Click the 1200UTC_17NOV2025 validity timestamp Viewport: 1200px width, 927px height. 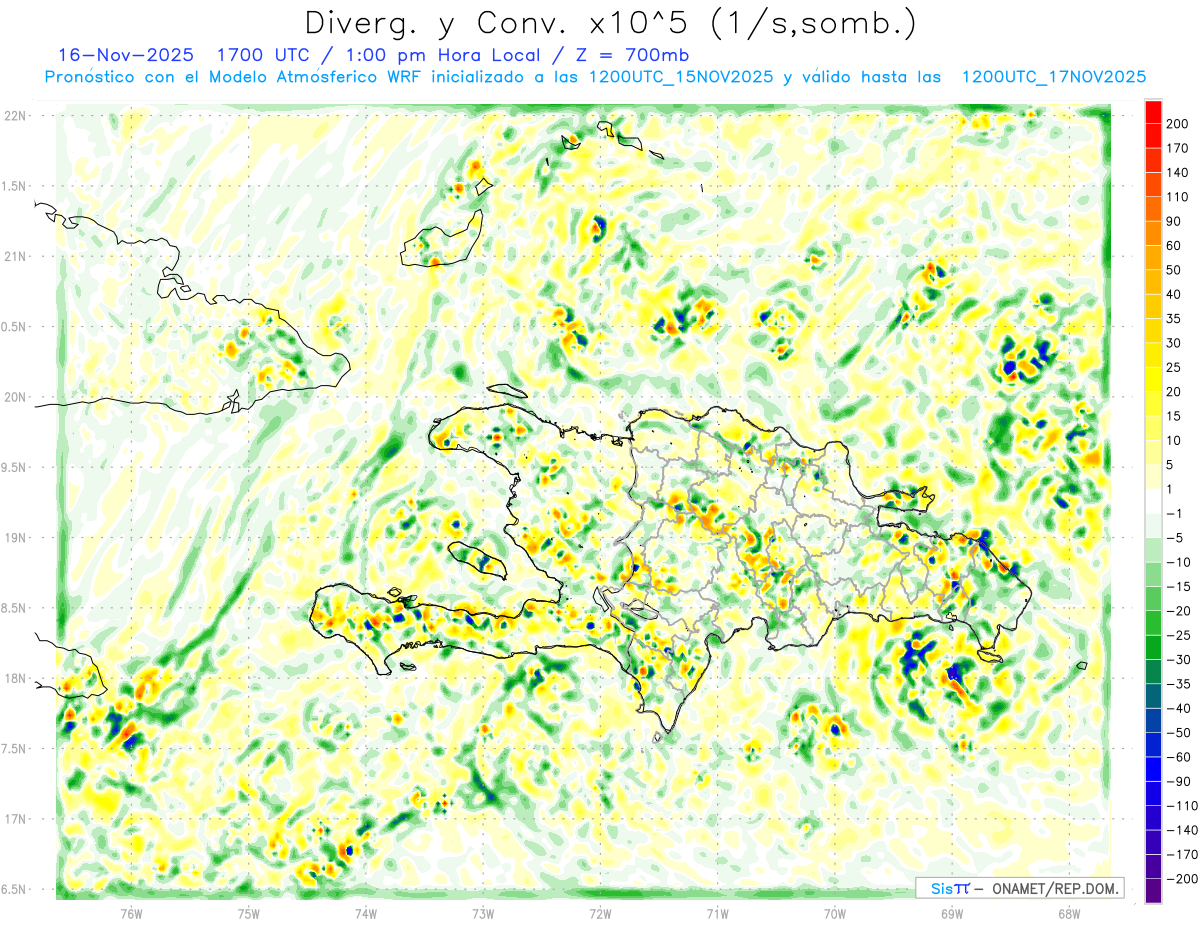pos(1053,77)
